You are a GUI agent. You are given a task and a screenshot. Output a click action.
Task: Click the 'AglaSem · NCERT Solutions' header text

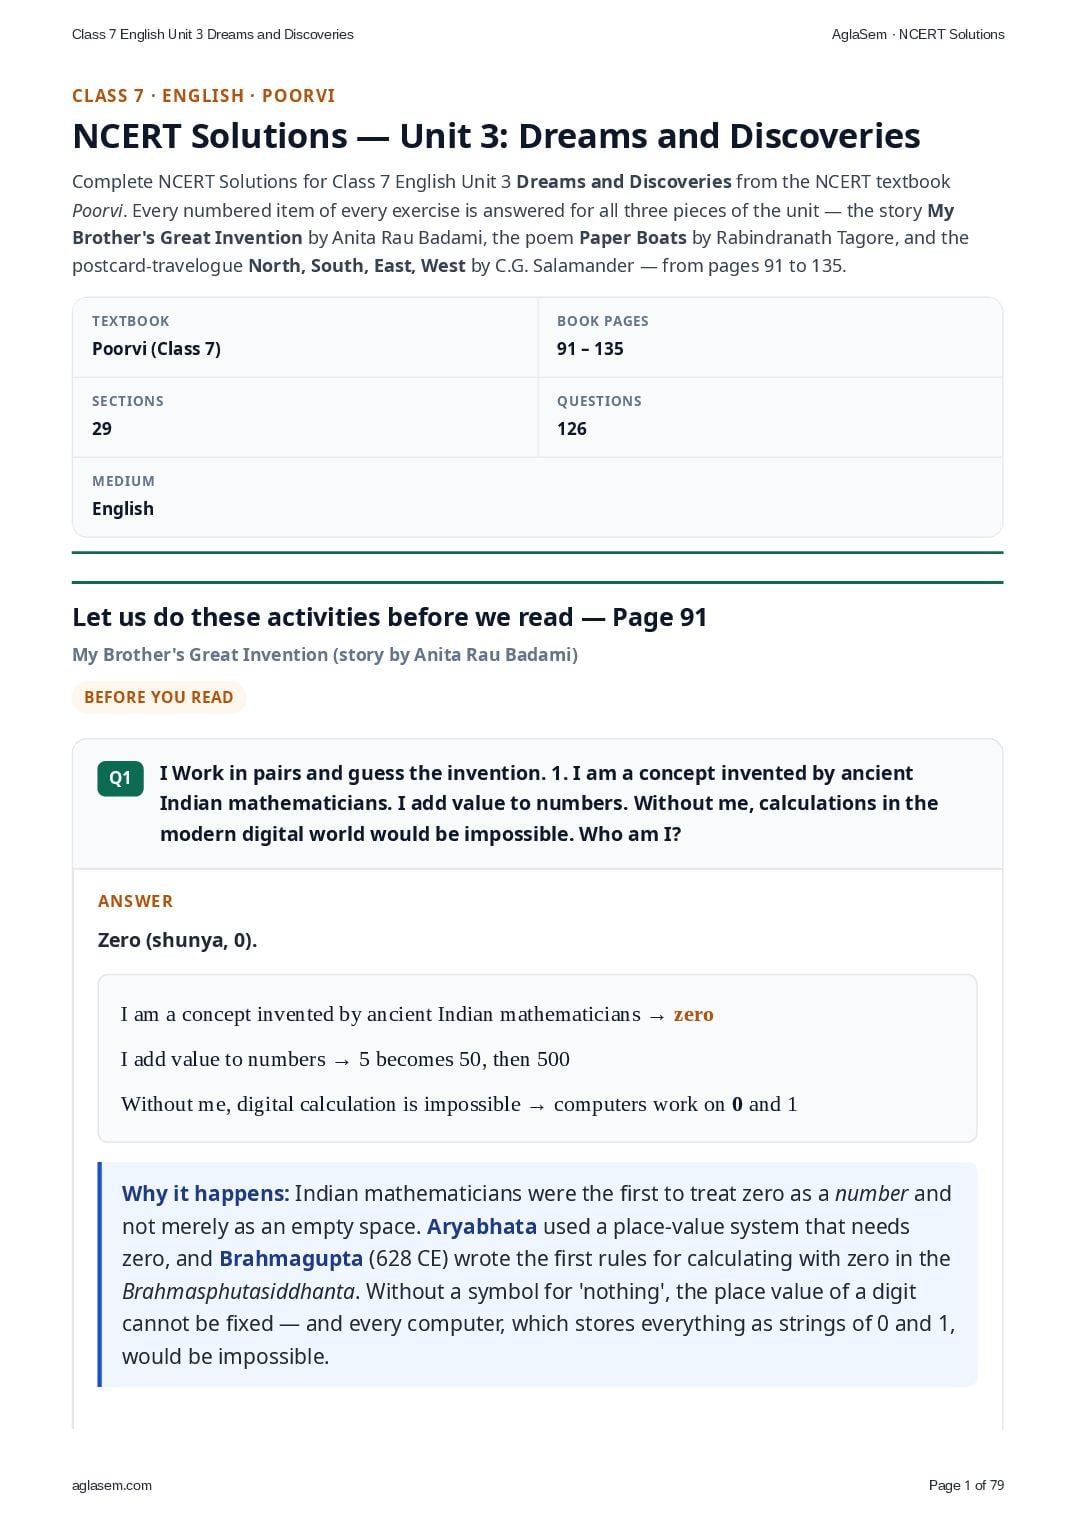click(x=918, y=34)
